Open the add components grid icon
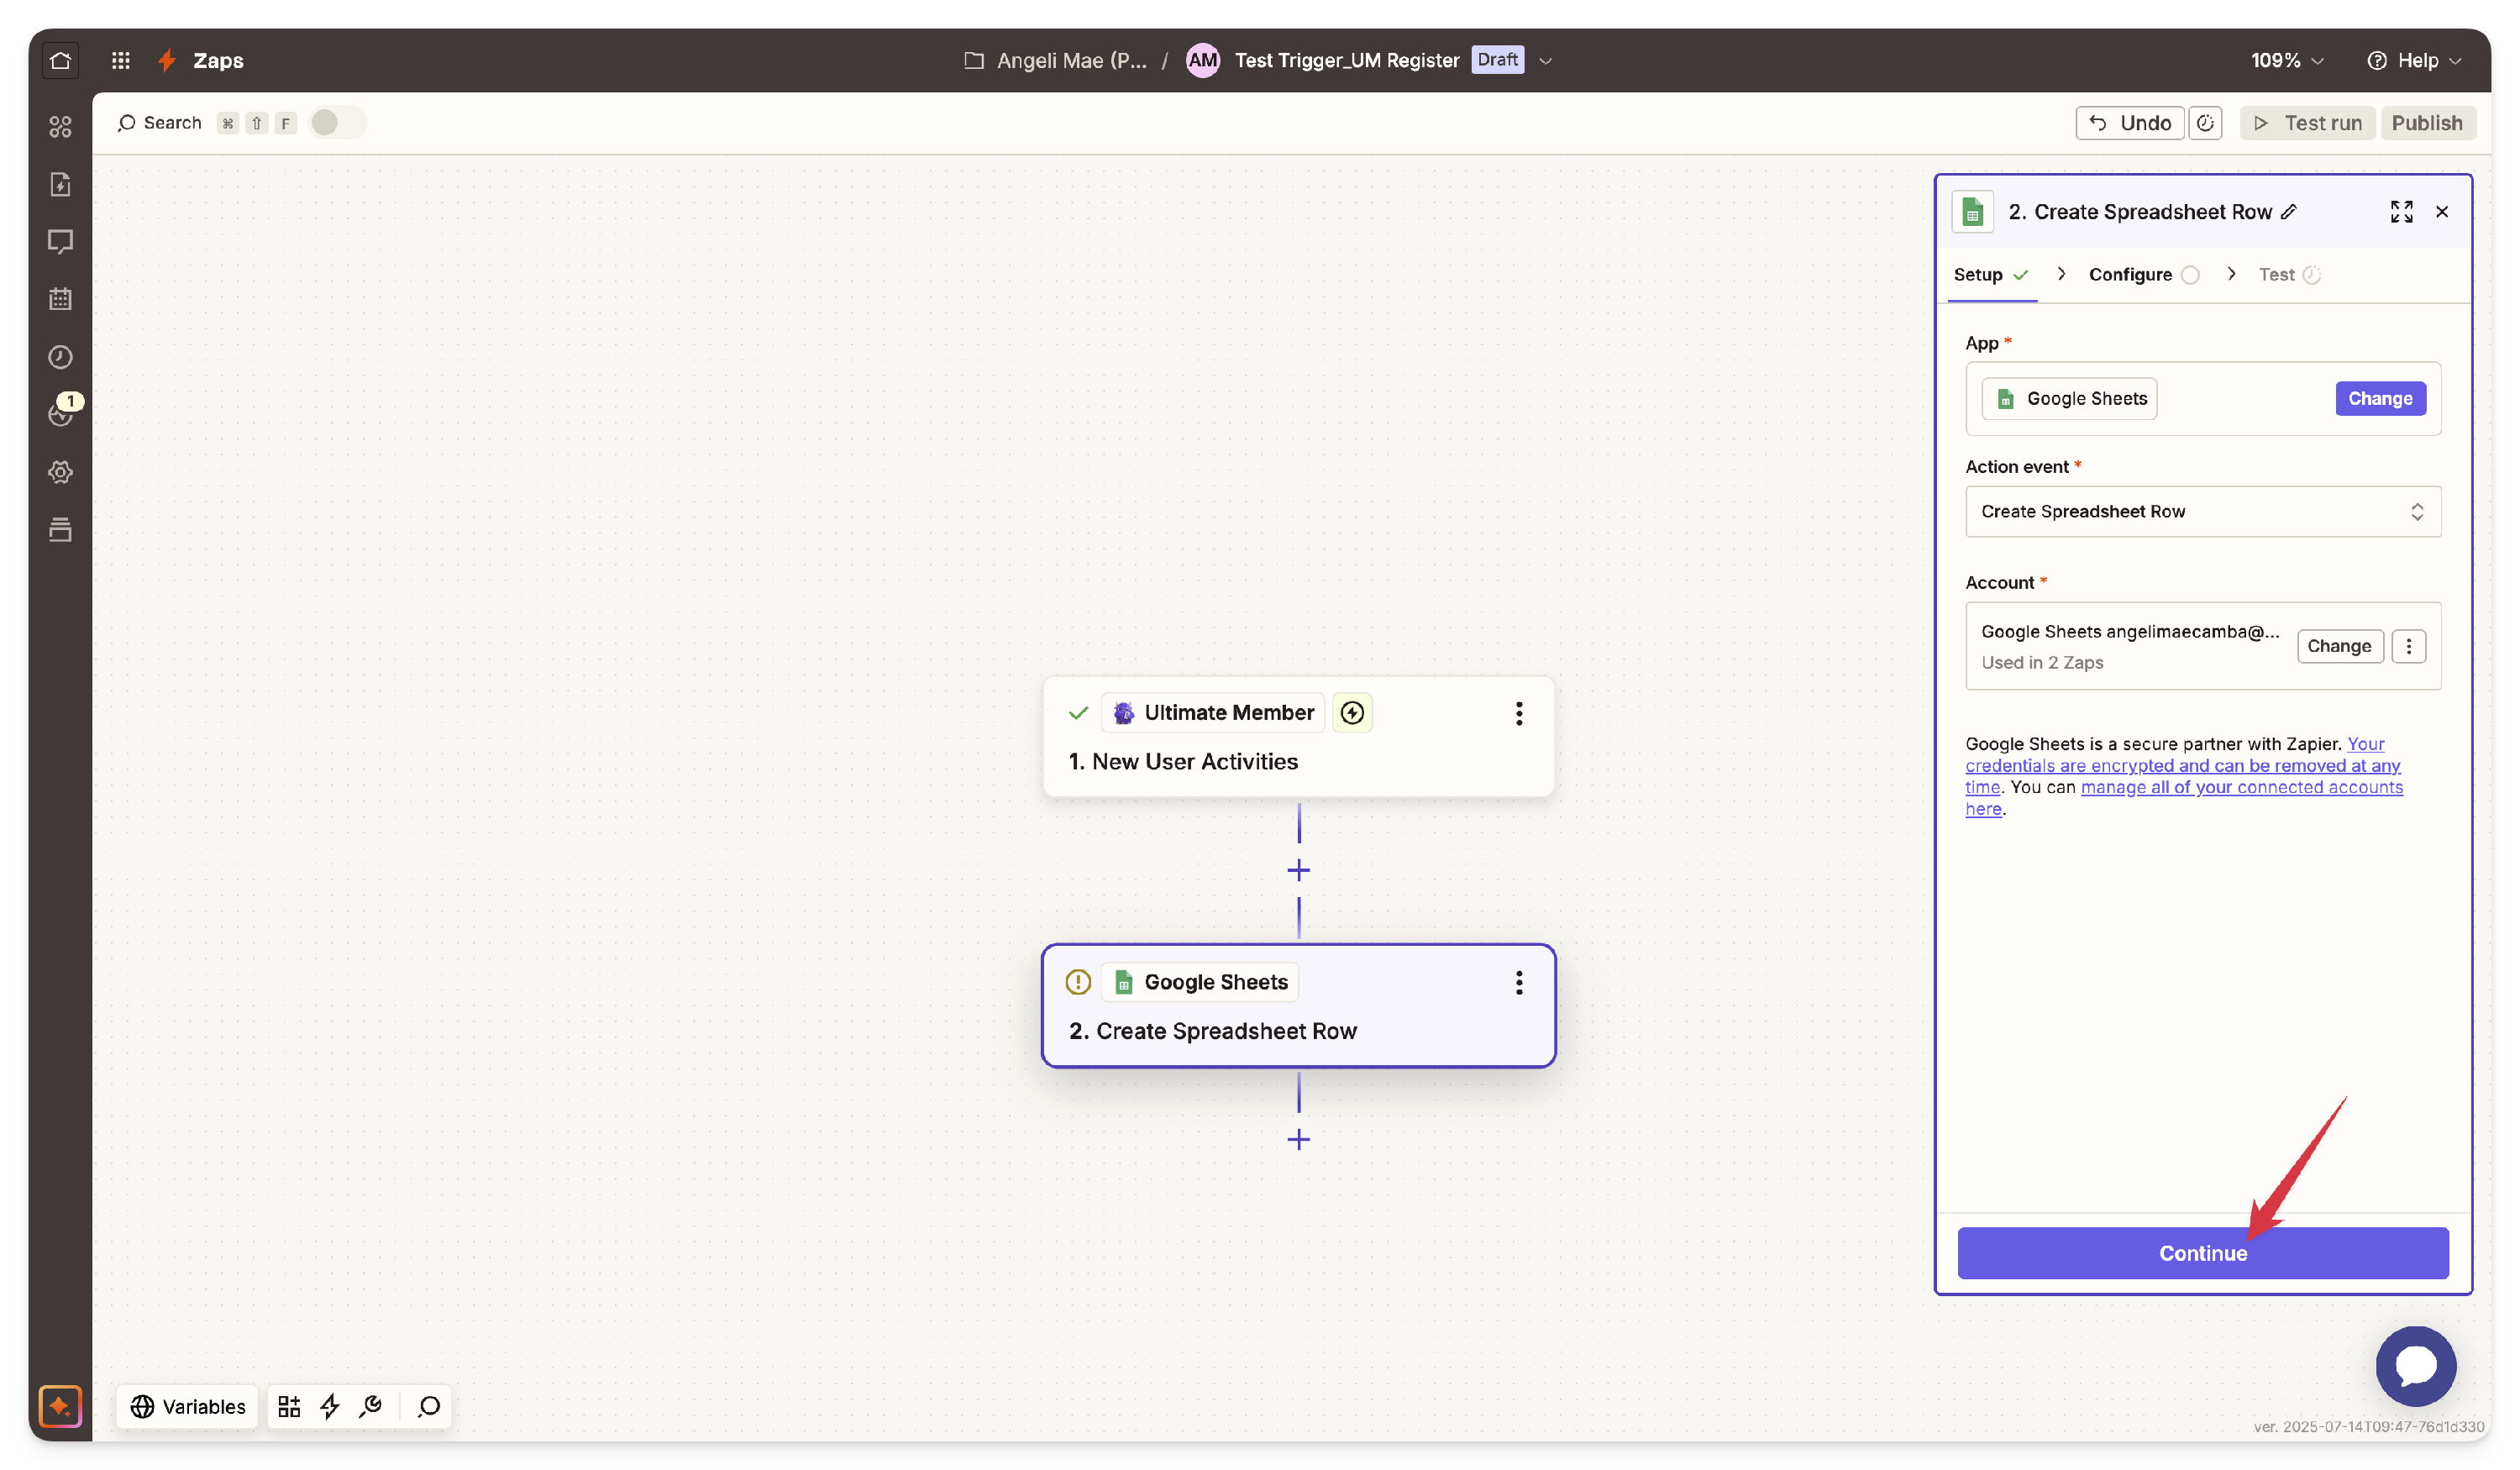2520x1470 pixels. click(289, 1407)
